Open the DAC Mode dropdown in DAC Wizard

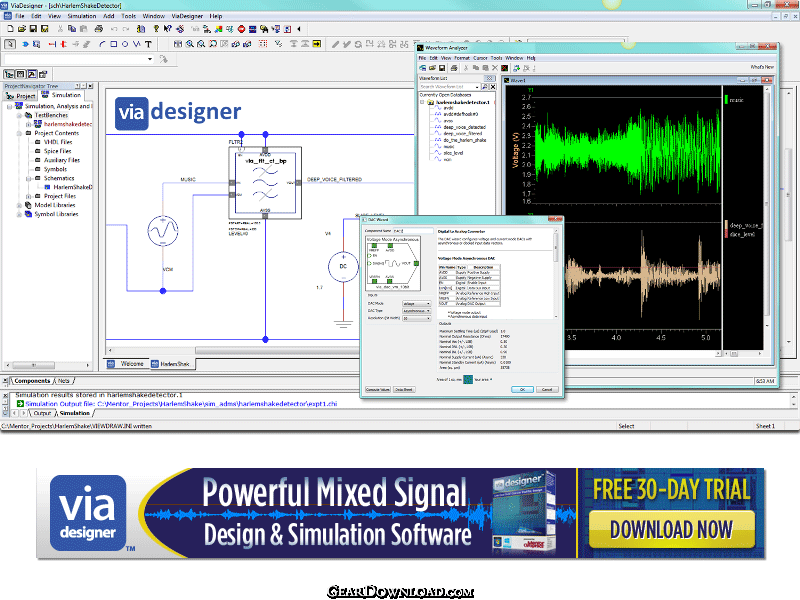pos(416,304)
